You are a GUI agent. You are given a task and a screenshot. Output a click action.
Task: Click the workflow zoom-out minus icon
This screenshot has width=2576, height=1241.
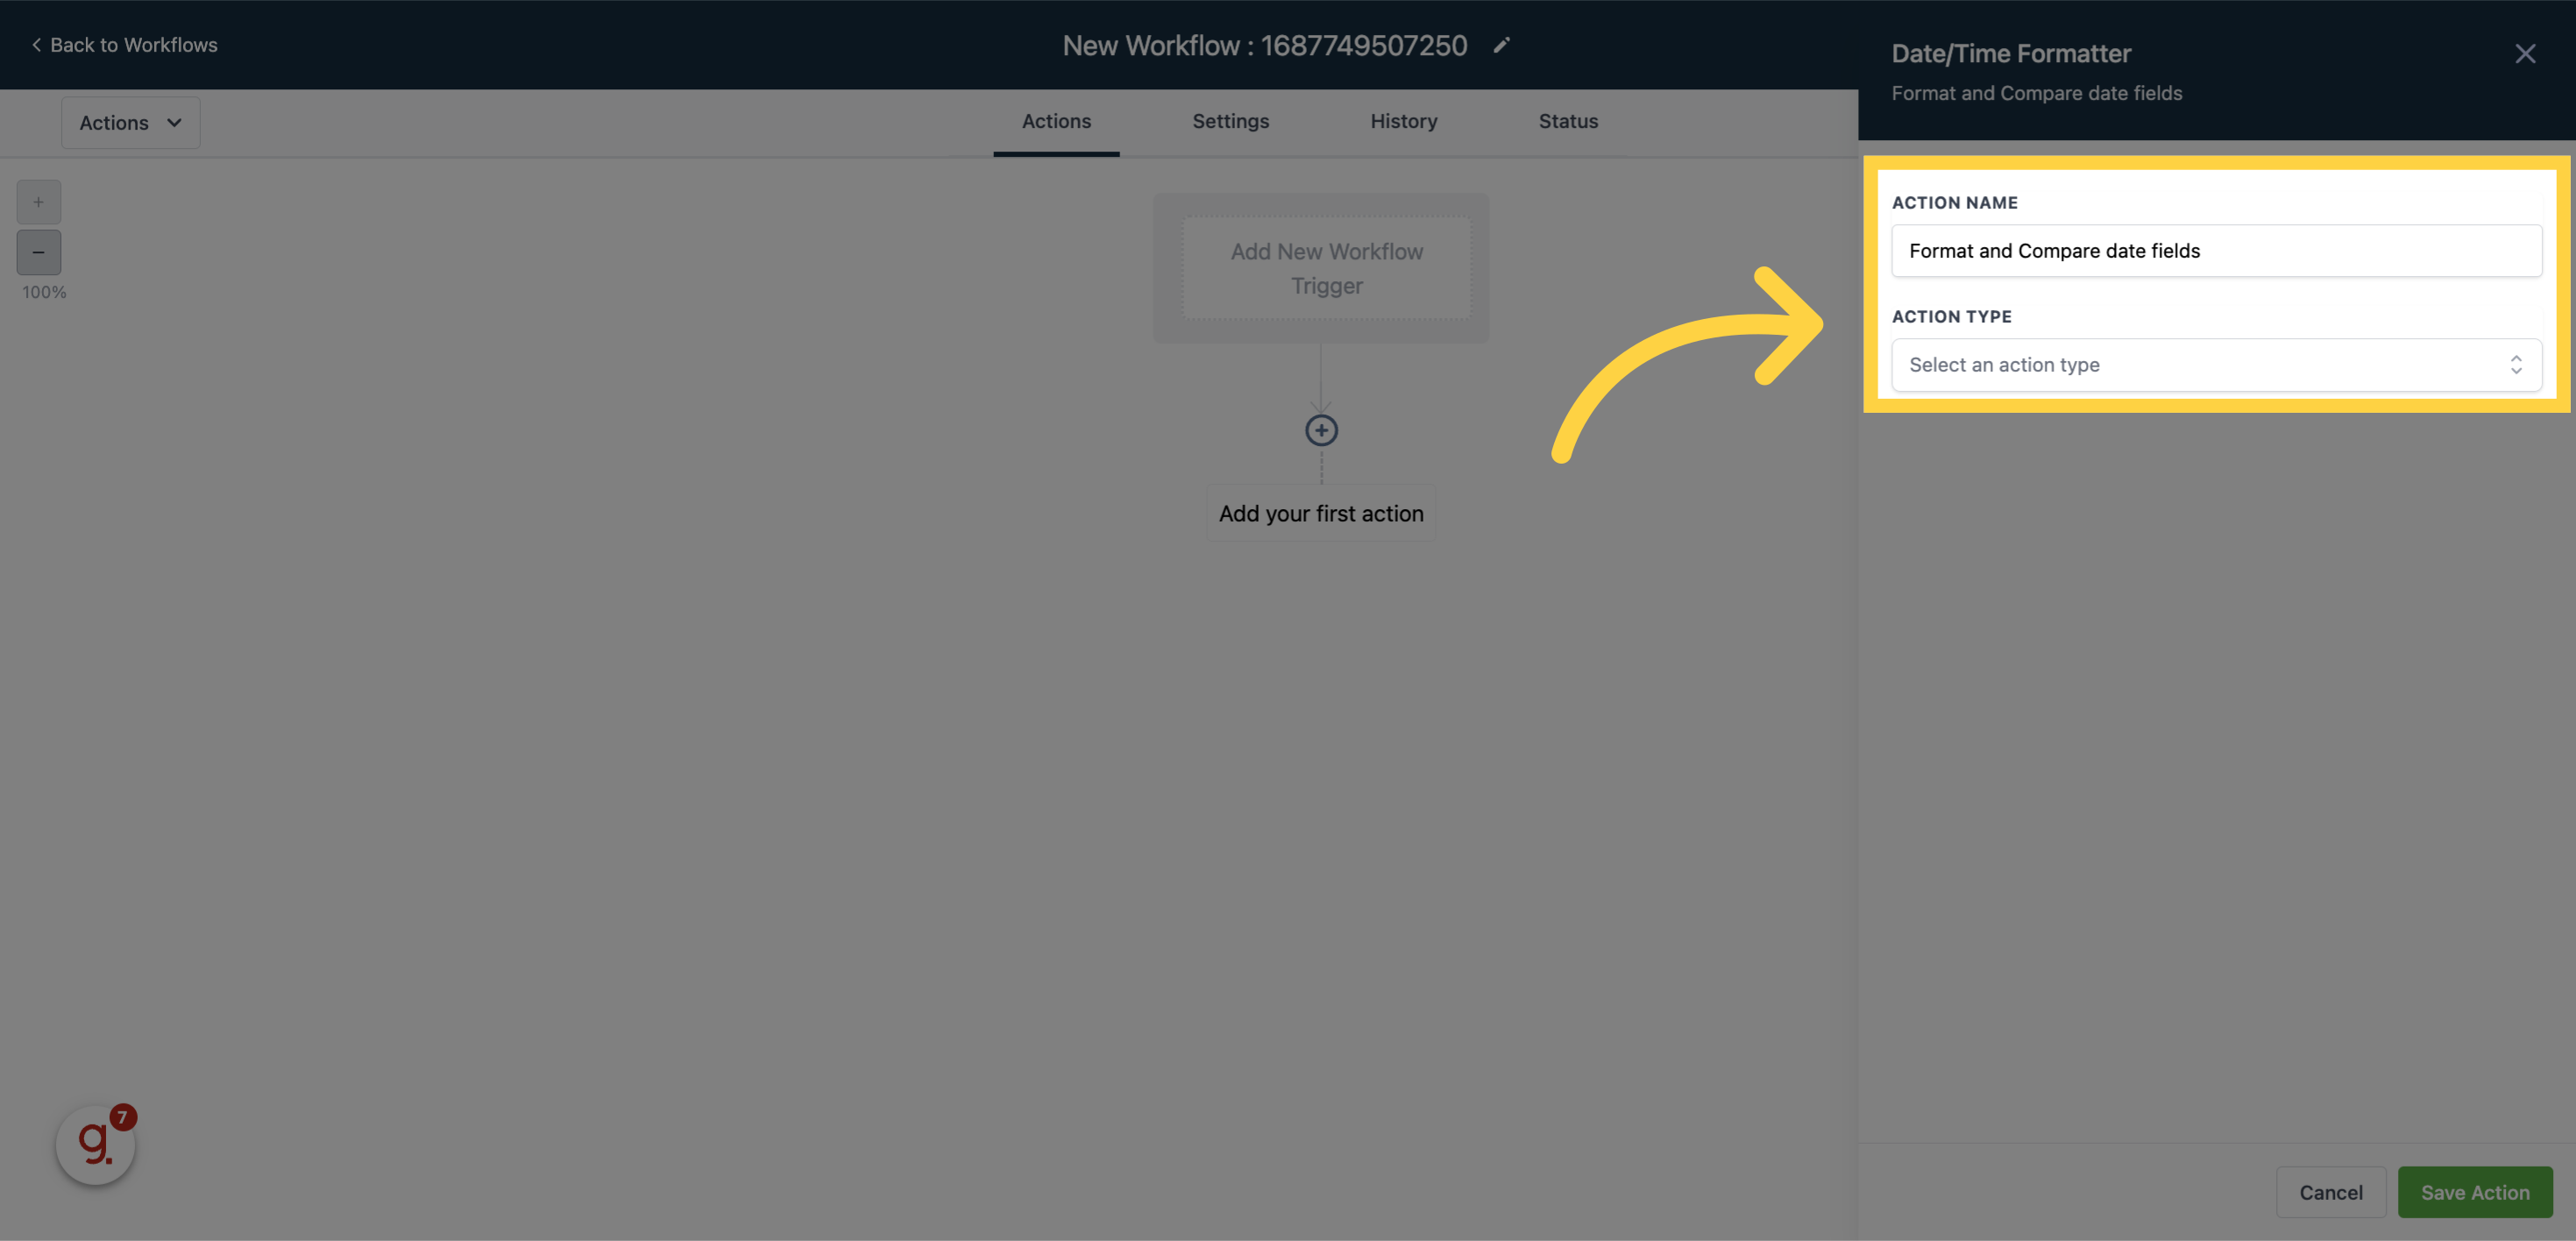tap(38, 252)
